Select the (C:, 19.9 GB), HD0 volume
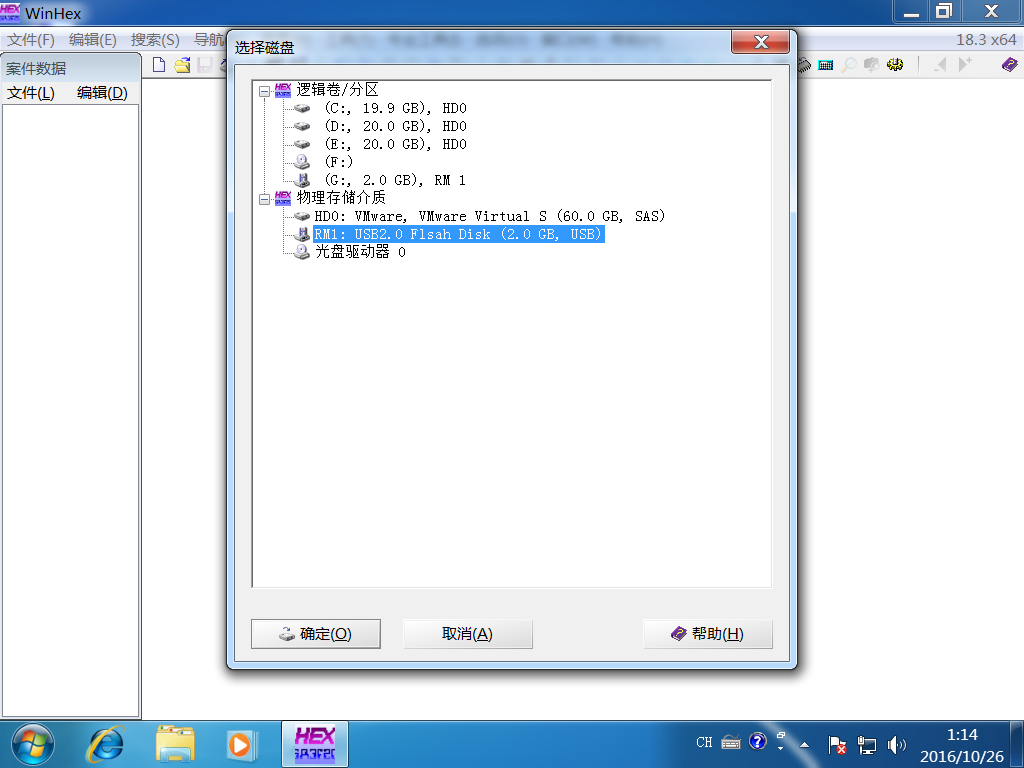Screen dimensions: 1024x768 [395, 108]
